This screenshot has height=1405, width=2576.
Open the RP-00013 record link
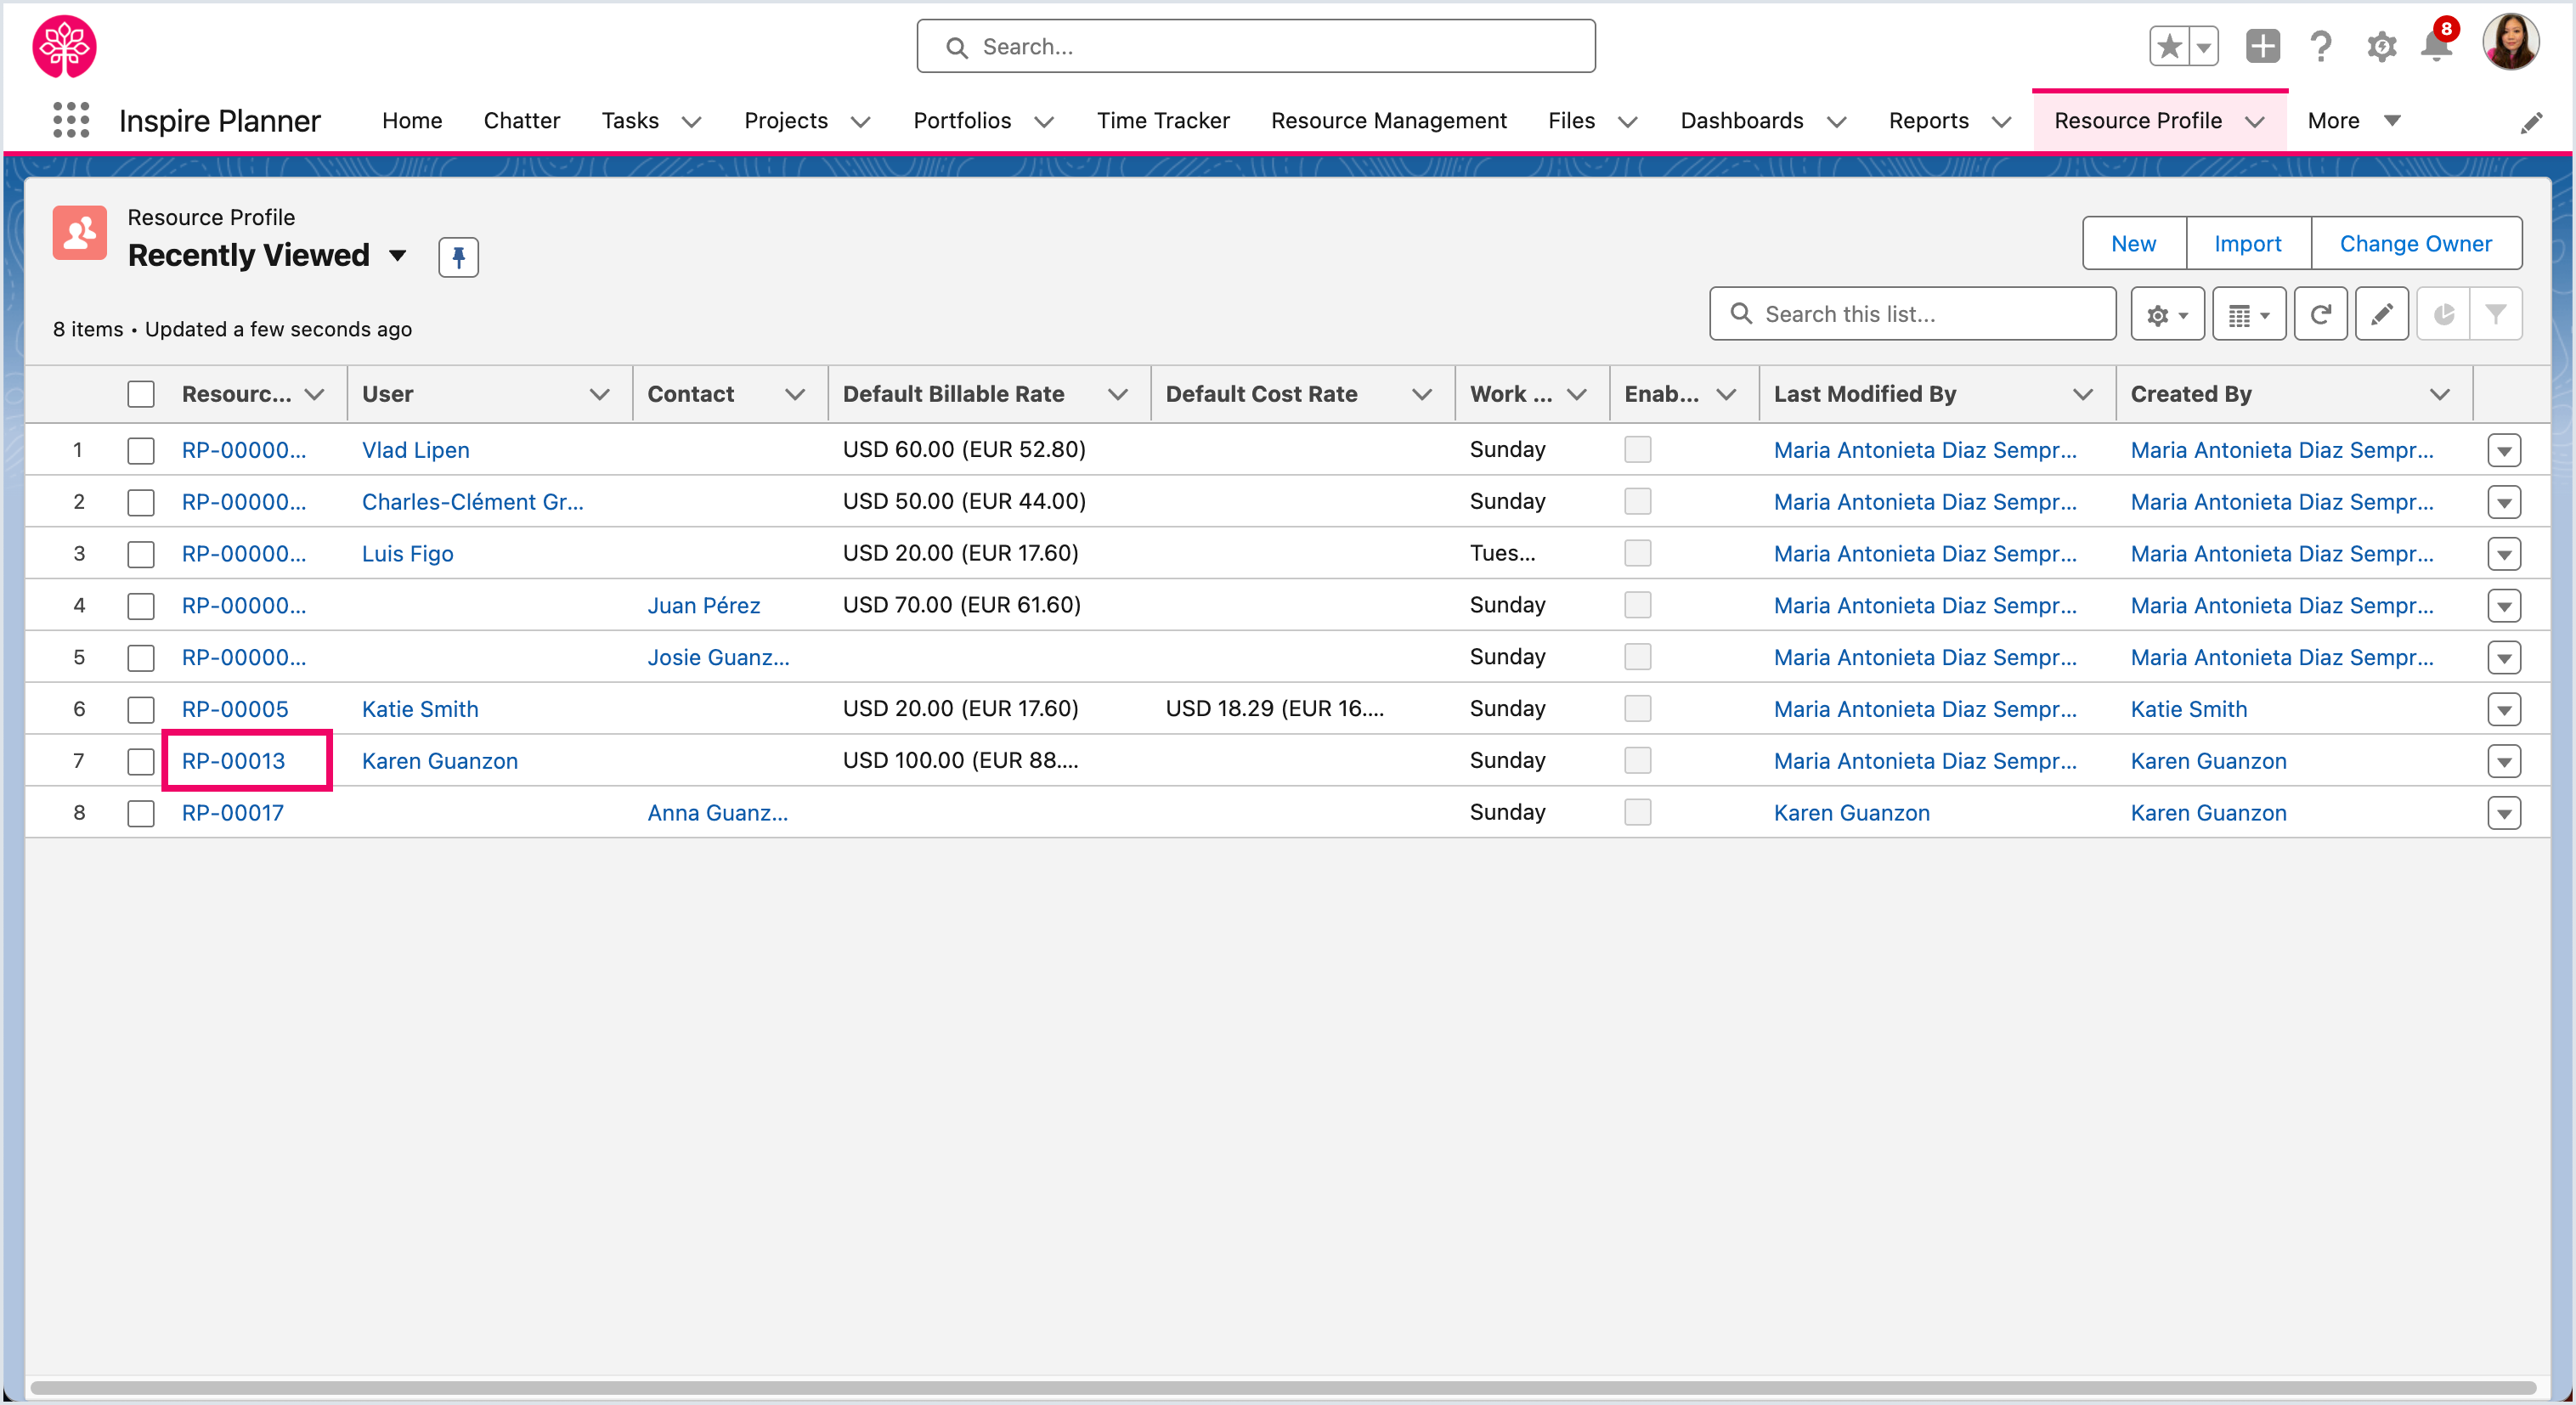(233, 762)
